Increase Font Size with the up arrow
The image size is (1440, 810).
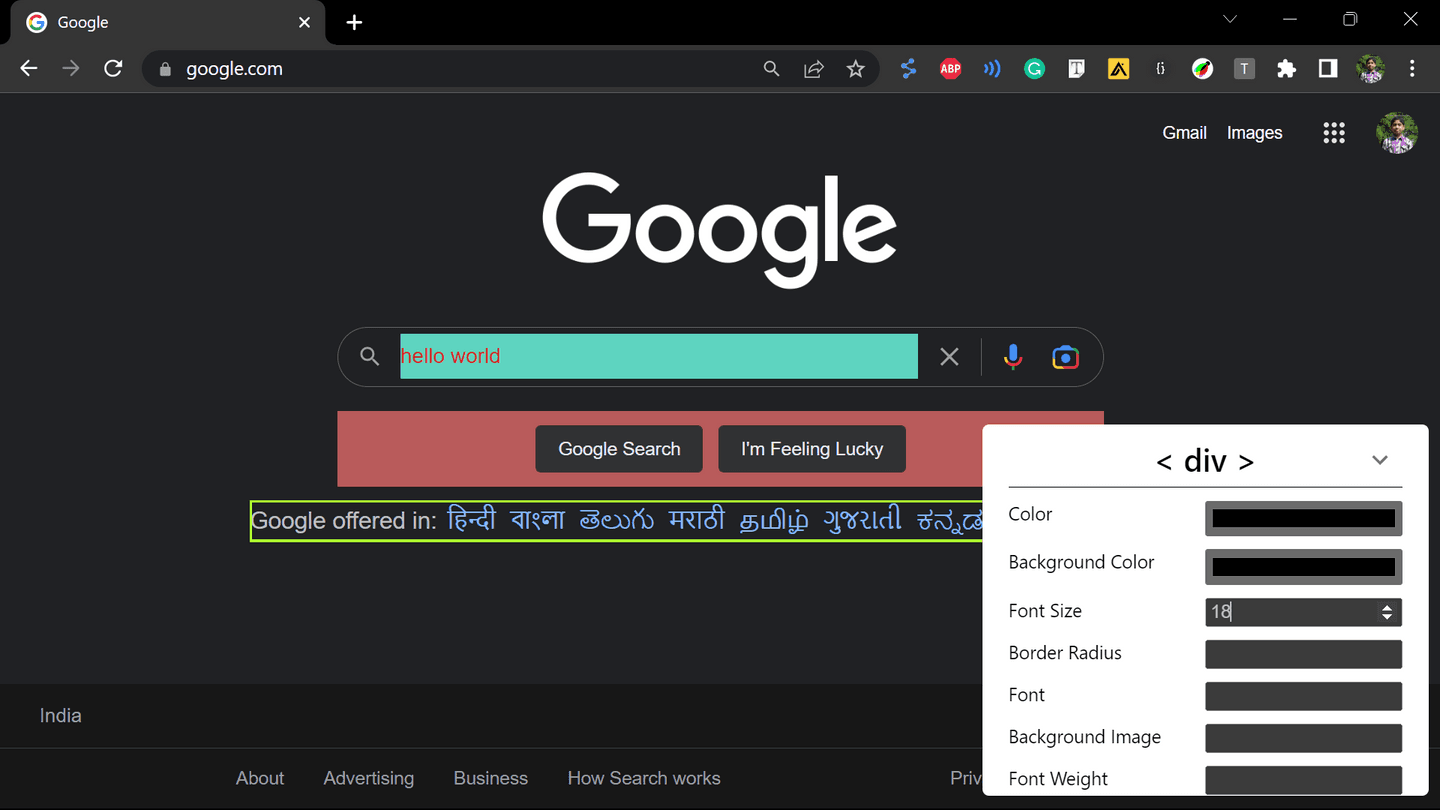tap(1387, 607)
